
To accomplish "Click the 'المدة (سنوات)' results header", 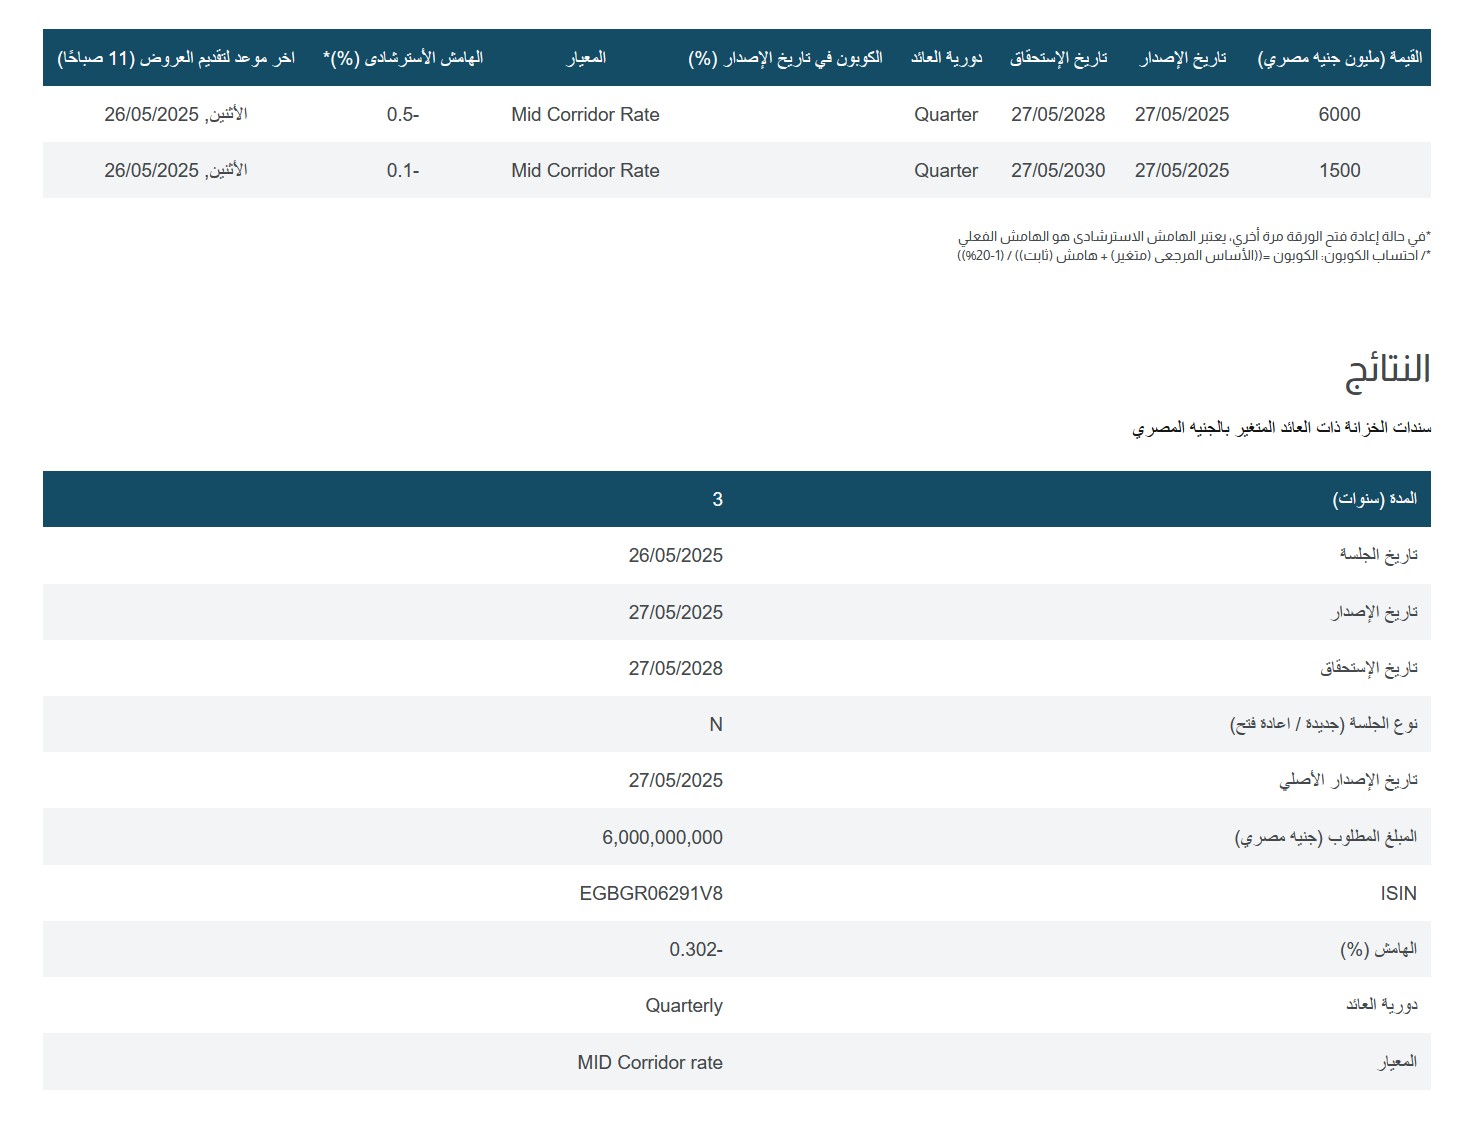I will [1374, 498].
